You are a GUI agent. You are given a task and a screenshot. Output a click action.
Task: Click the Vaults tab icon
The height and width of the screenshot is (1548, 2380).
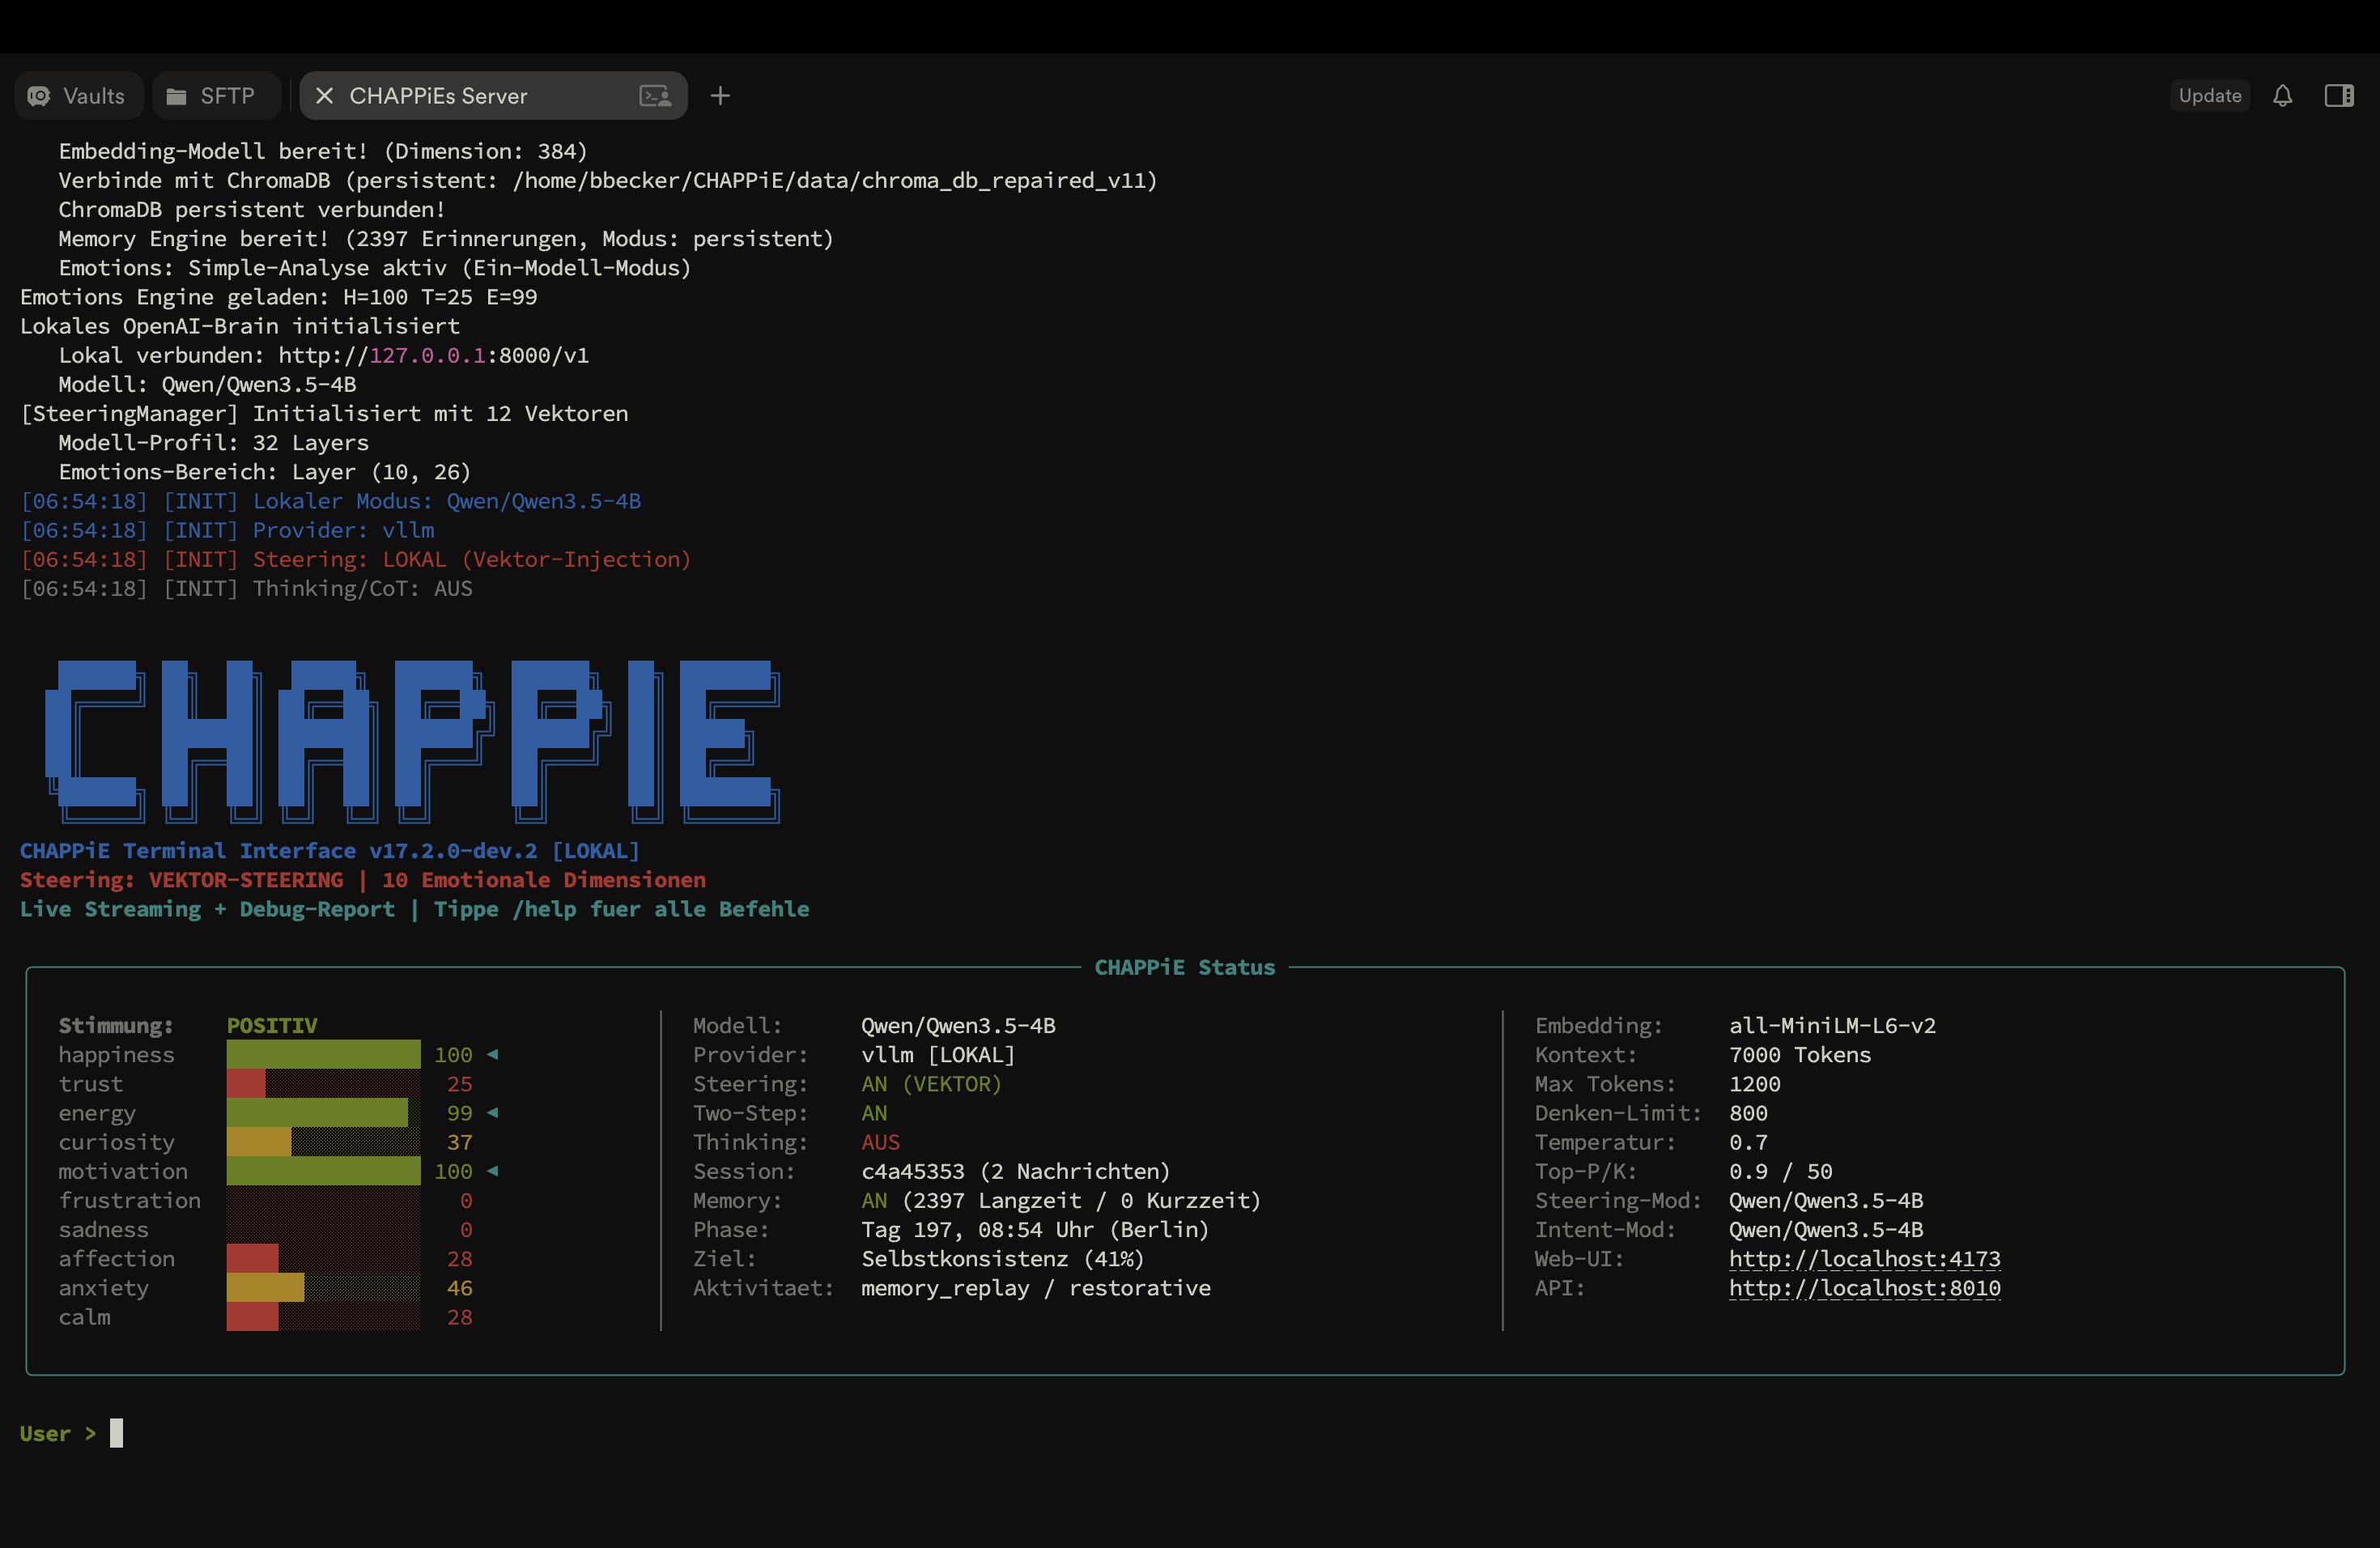tap(39, 96)
